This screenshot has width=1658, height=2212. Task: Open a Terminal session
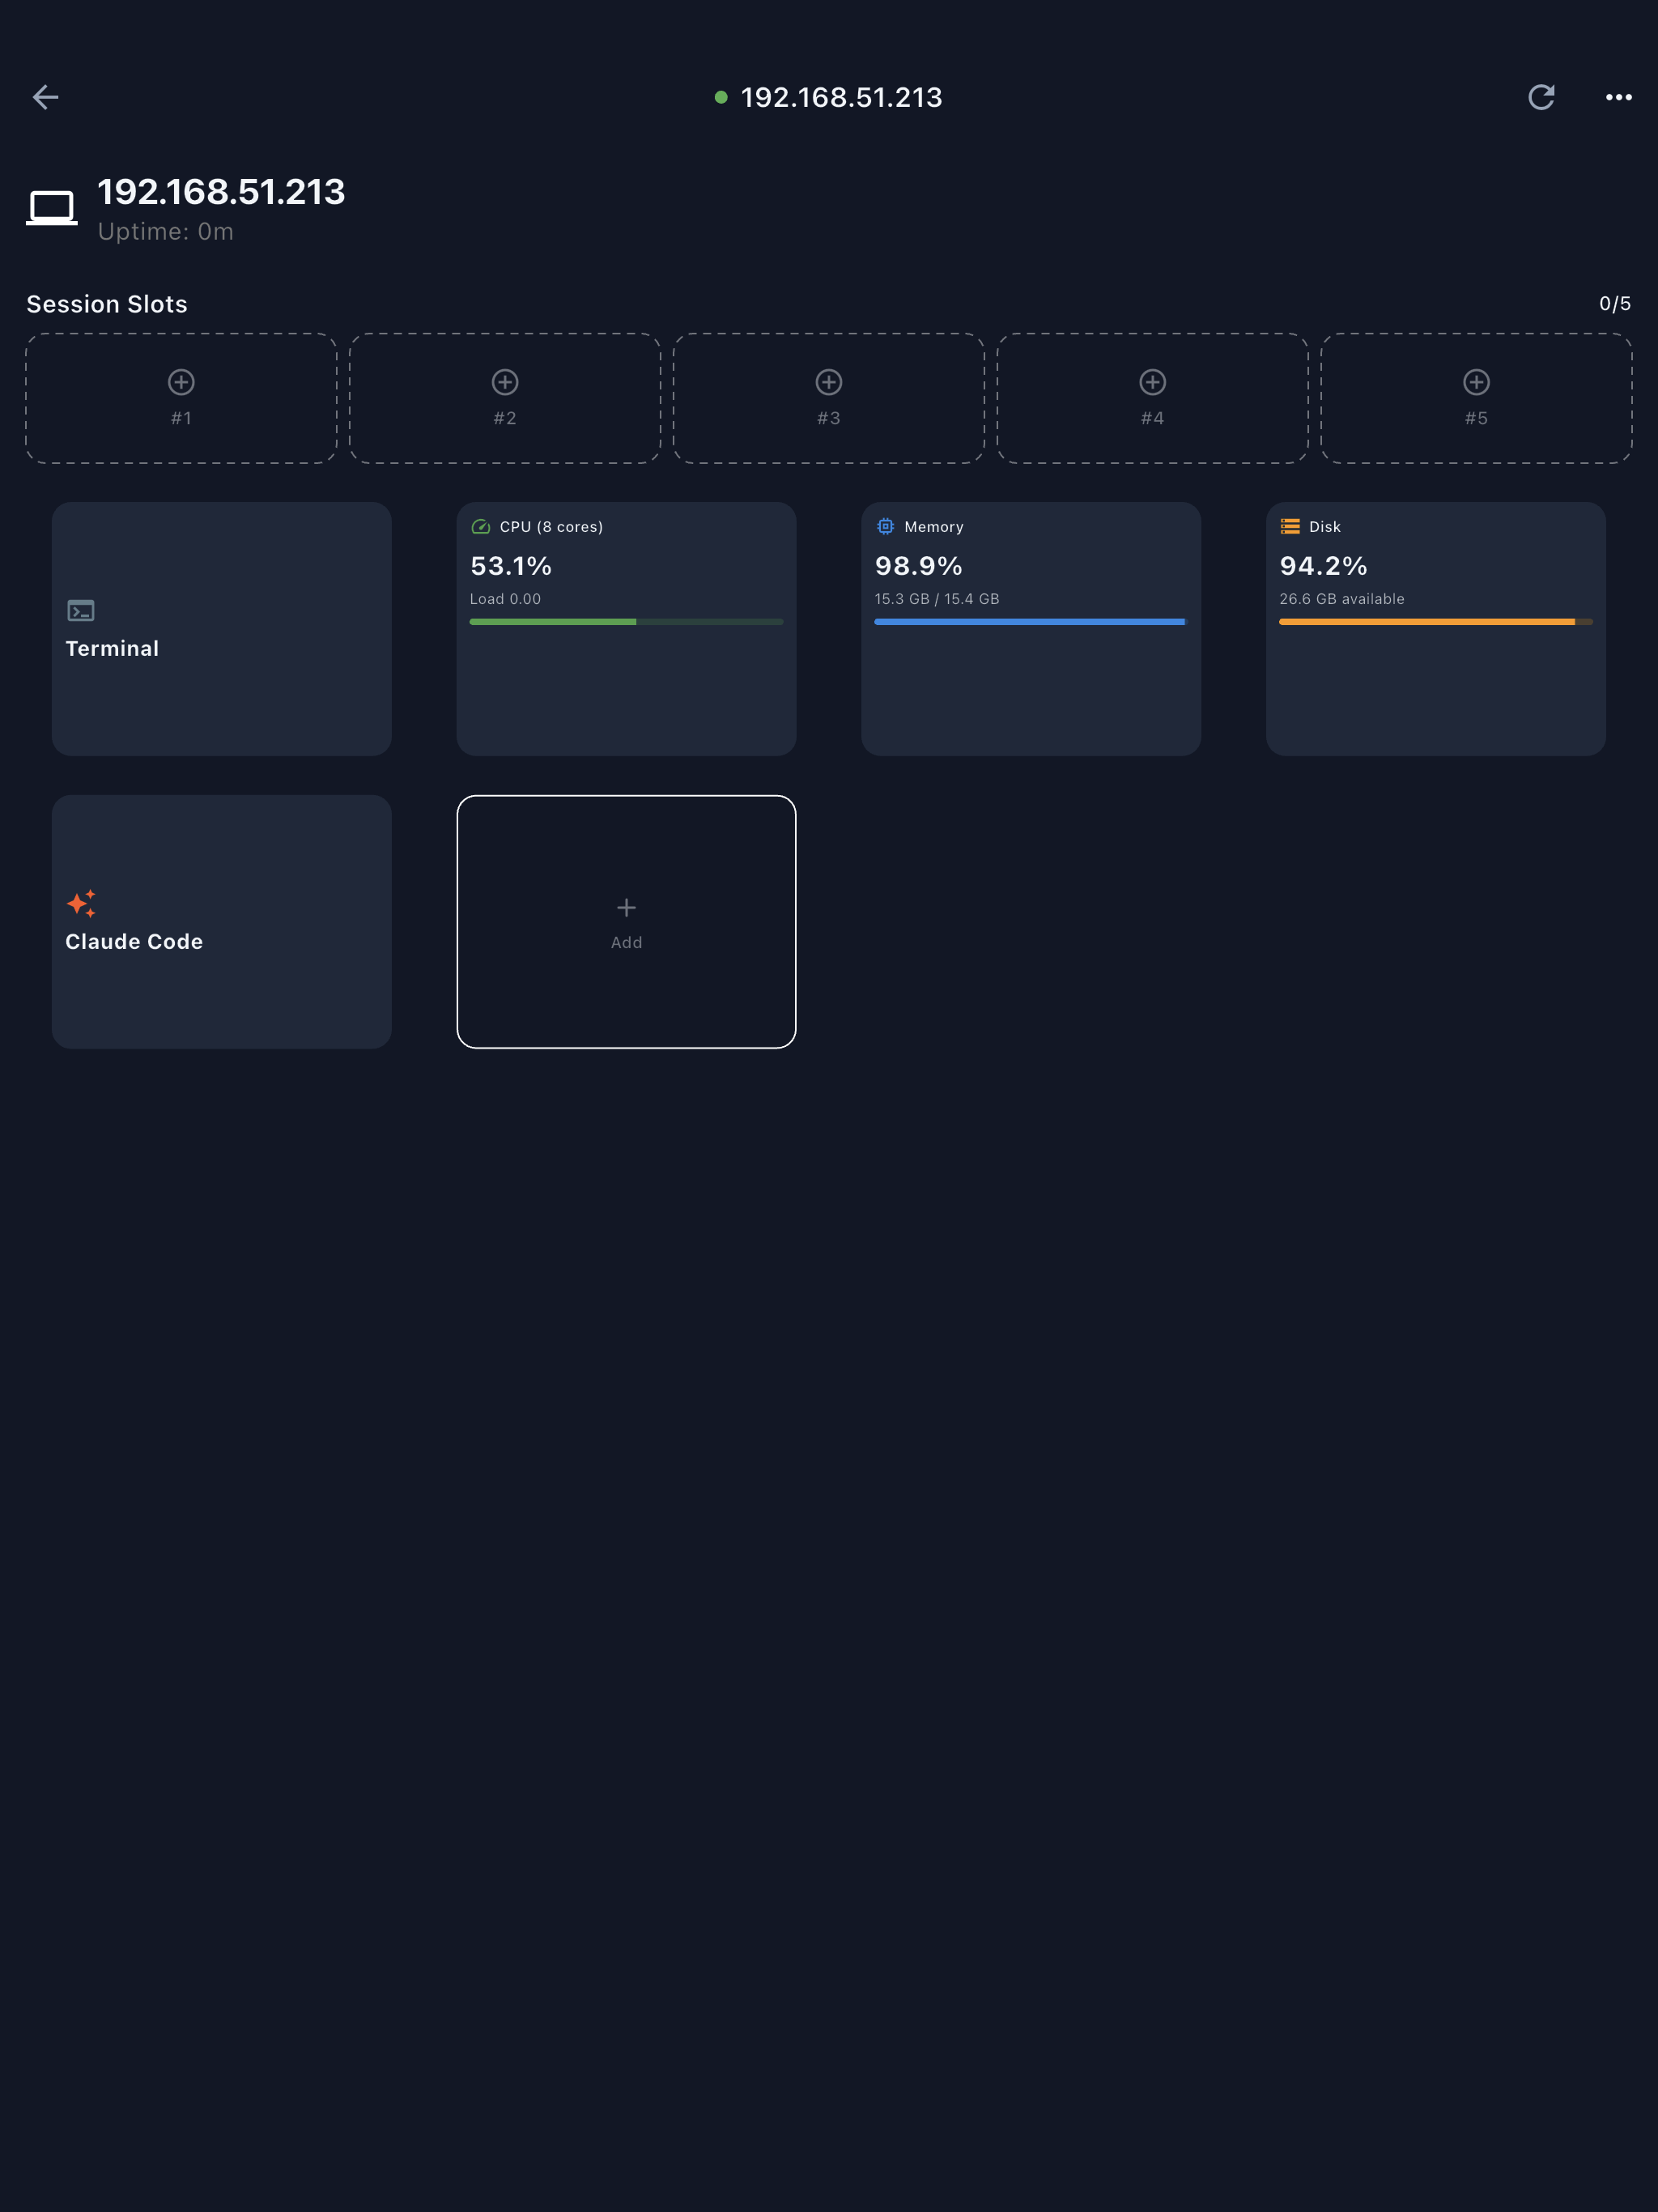pyautogui.click(x=221, y=630)
